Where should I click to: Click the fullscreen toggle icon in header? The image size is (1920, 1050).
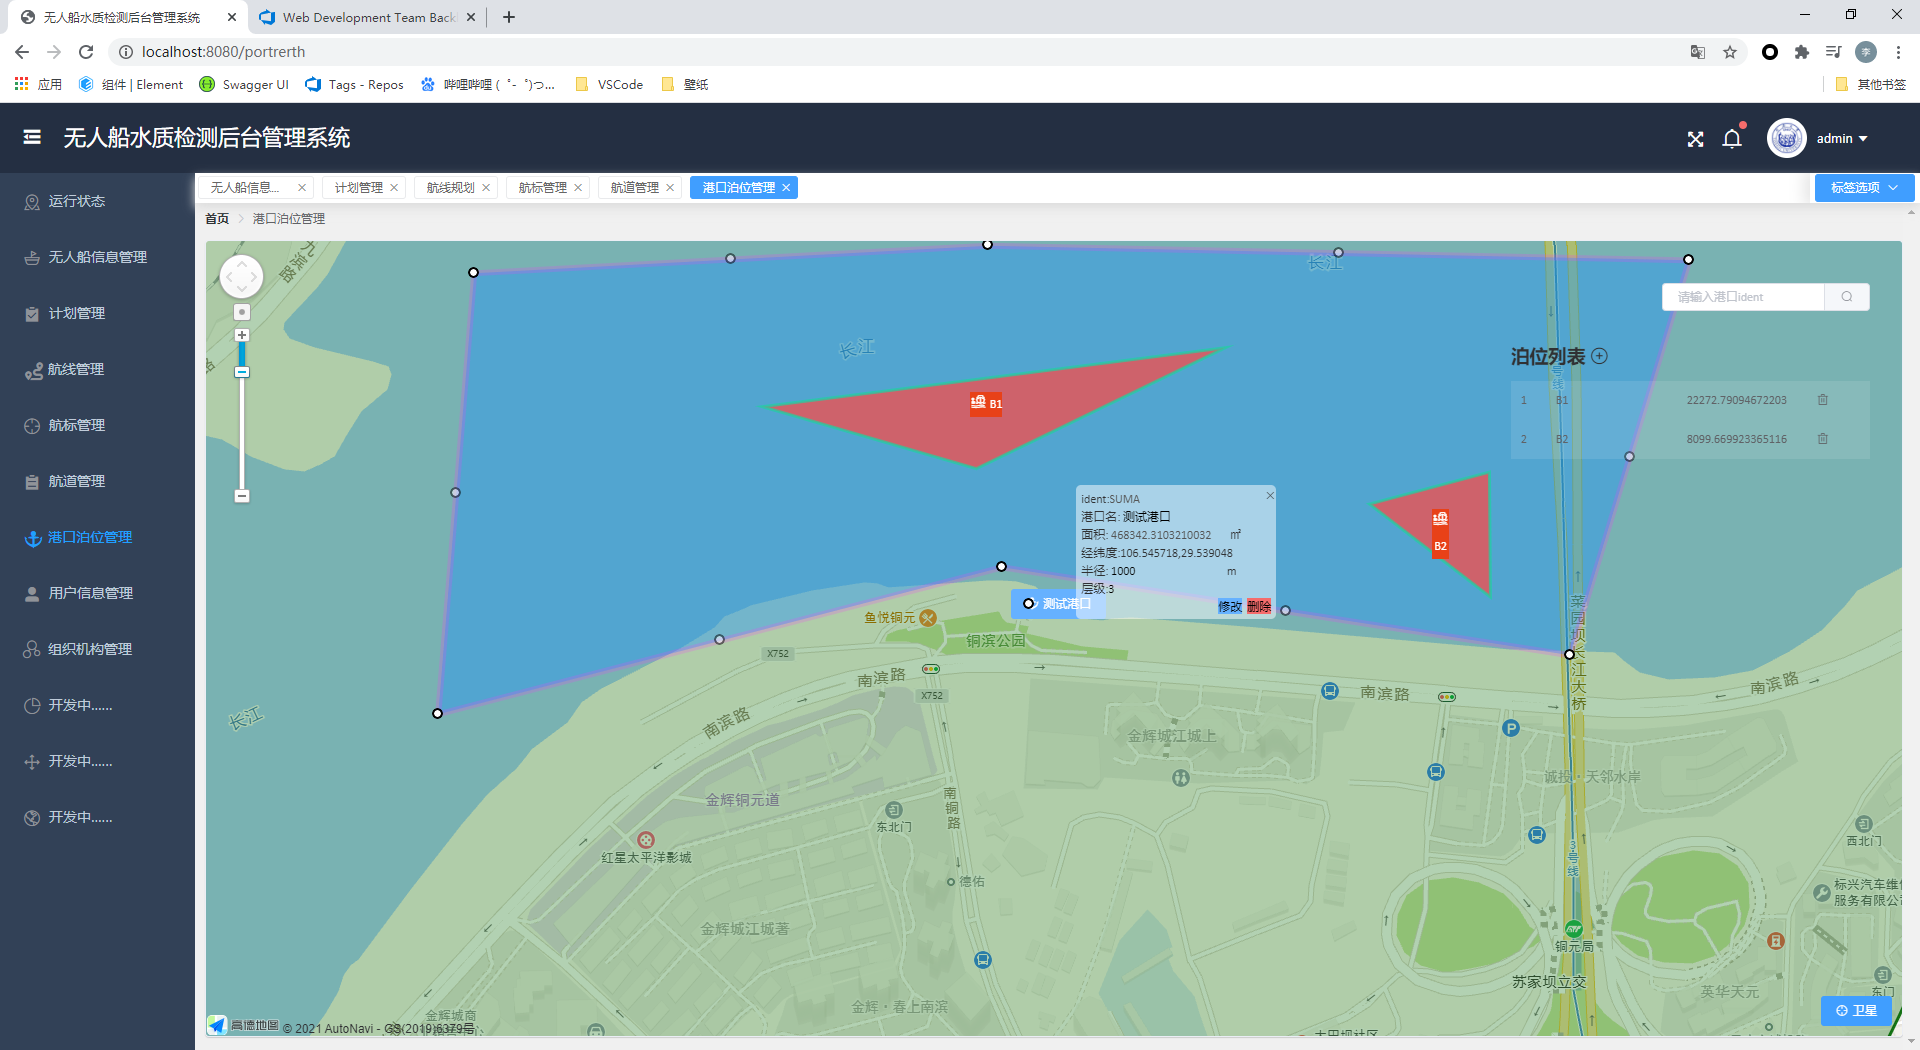1695,139
